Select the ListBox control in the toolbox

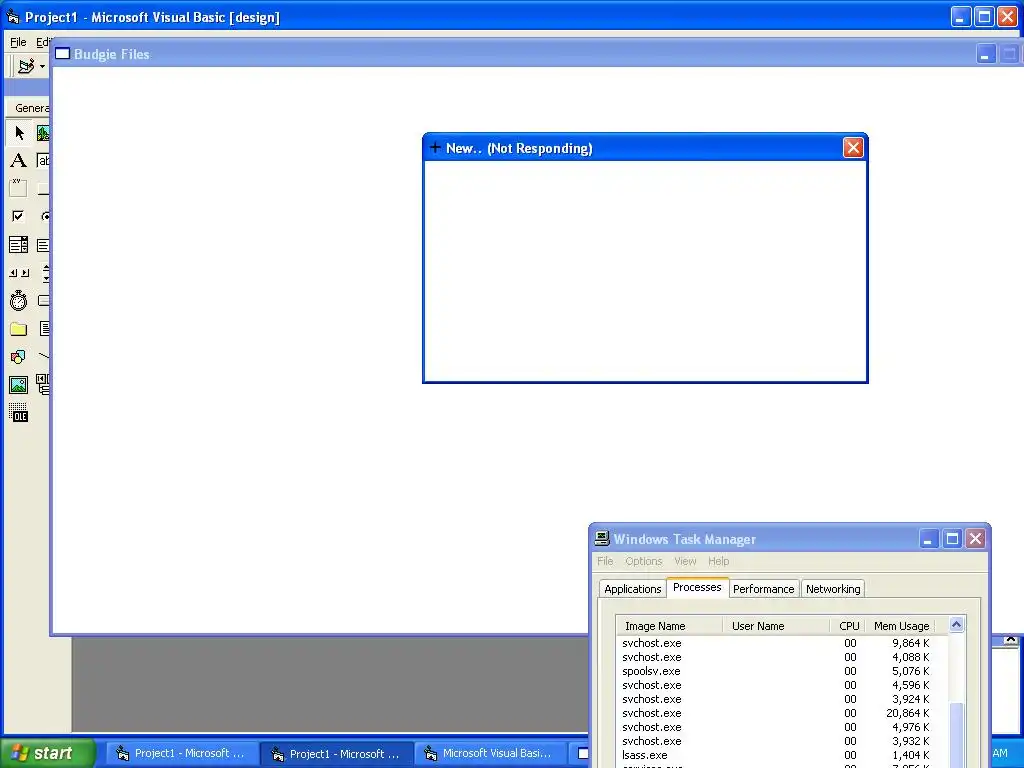[x=42, y=245]
